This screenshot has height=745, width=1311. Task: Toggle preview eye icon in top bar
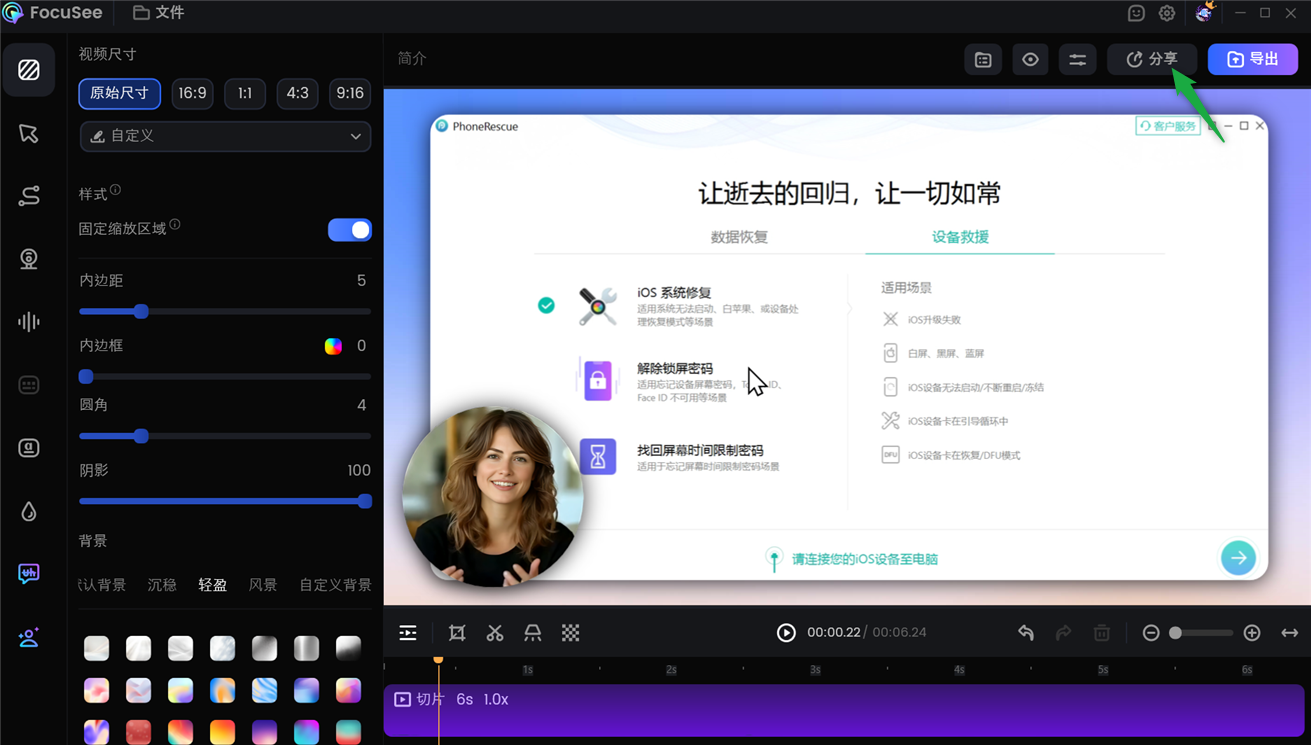click(x=1030, y=60)
